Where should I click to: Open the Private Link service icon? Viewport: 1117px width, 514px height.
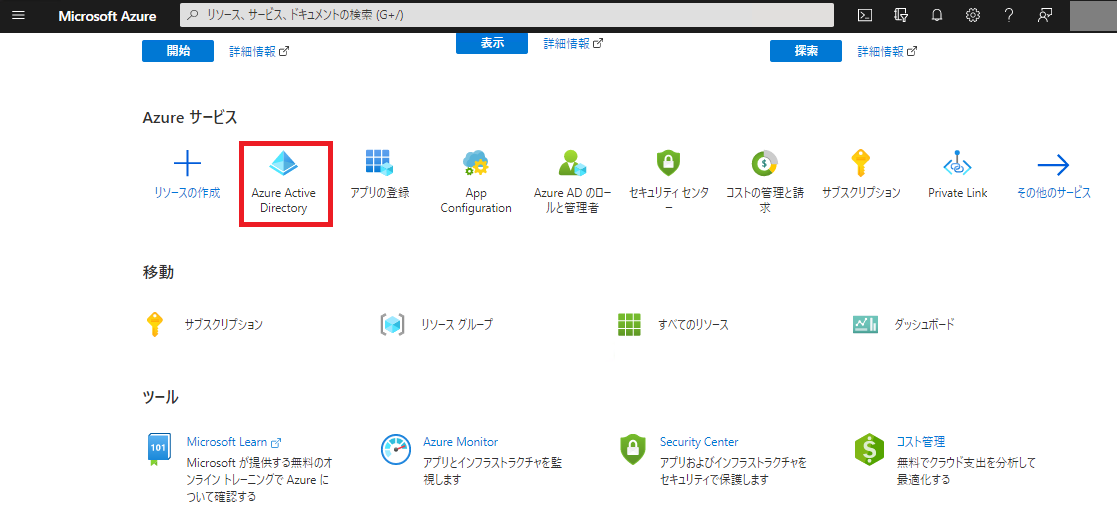[957, 165]
